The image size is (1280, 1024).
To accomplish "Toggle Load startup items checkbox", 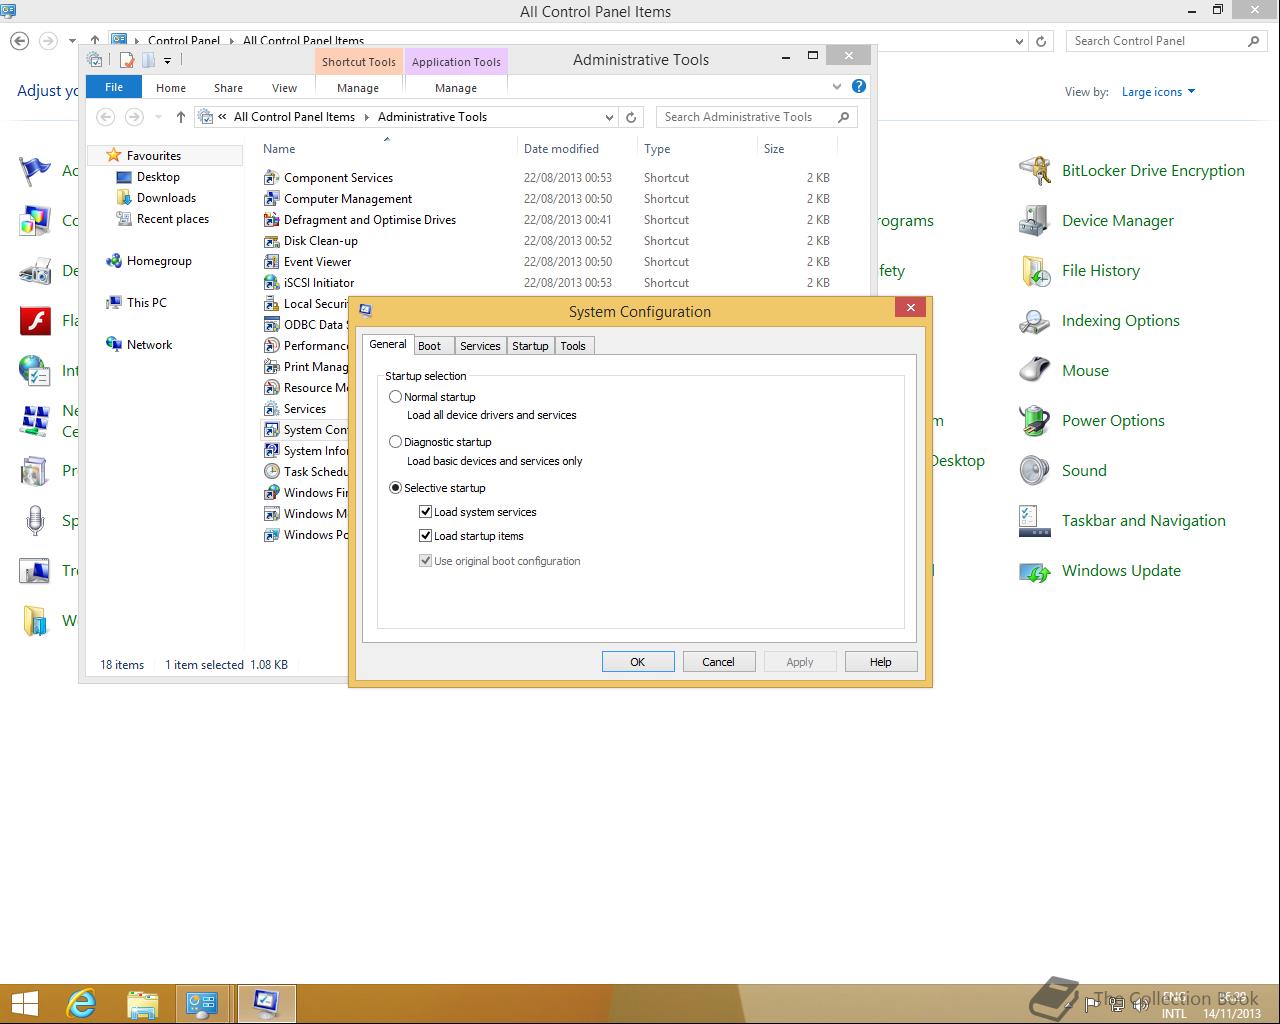I will pos(426,536).
